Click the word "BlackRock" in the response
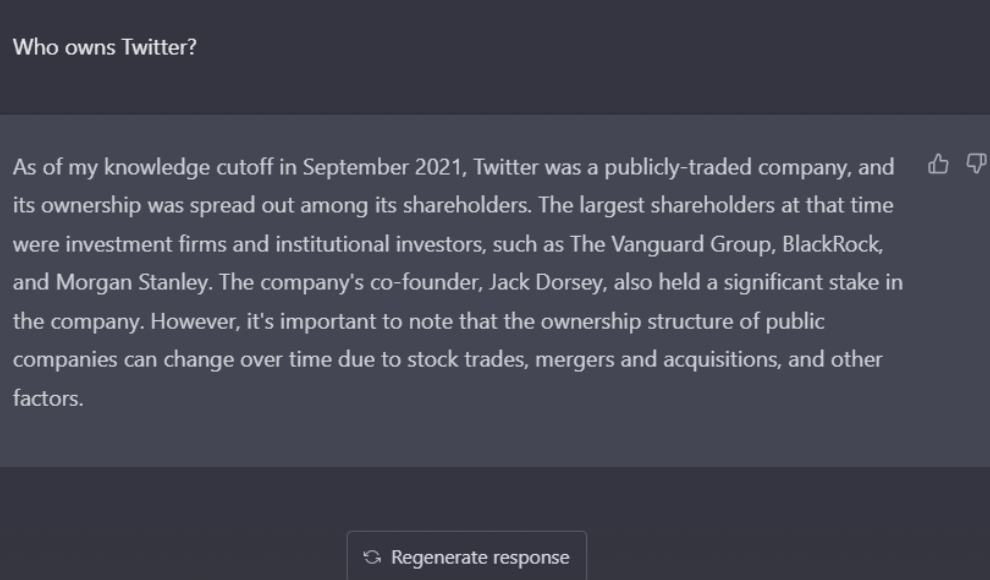The height and width of the screenshot is (580, 990). (x=834, y=244)
